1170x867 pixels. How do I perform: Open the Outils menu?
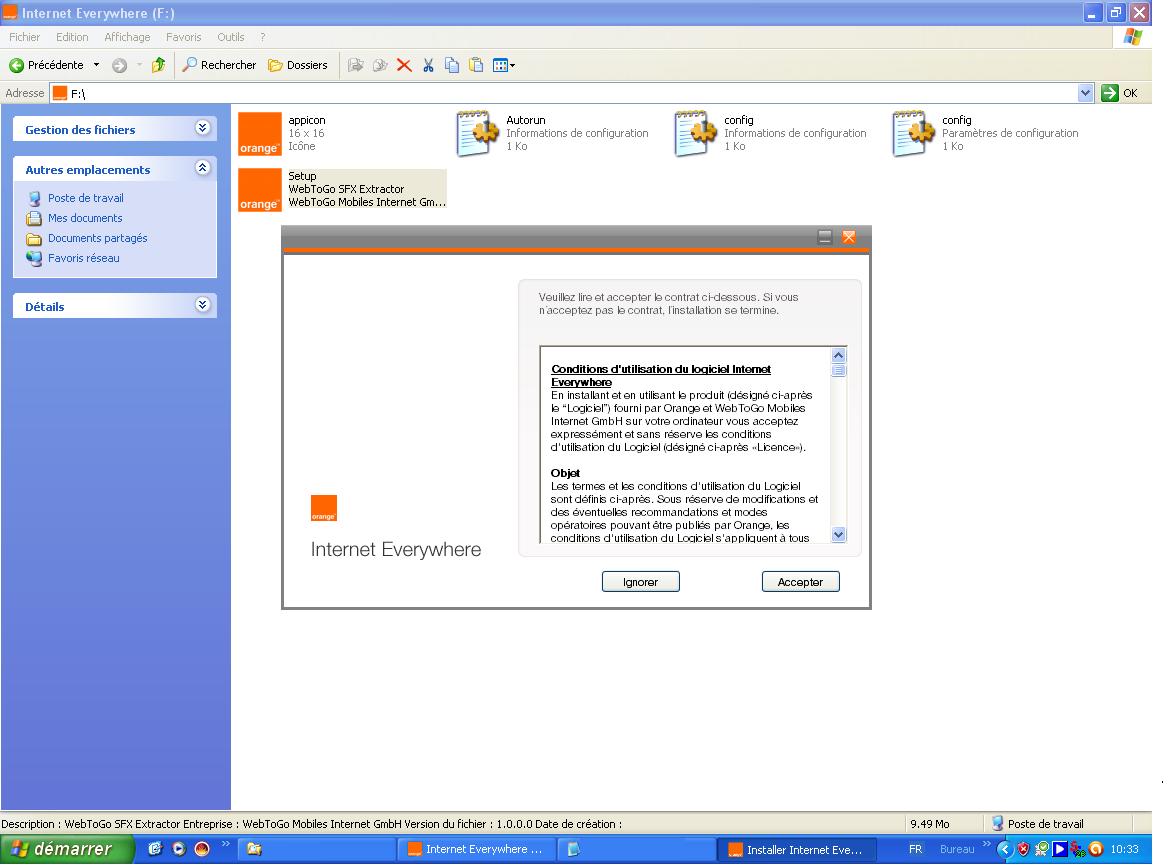click(x=231, y=37)
